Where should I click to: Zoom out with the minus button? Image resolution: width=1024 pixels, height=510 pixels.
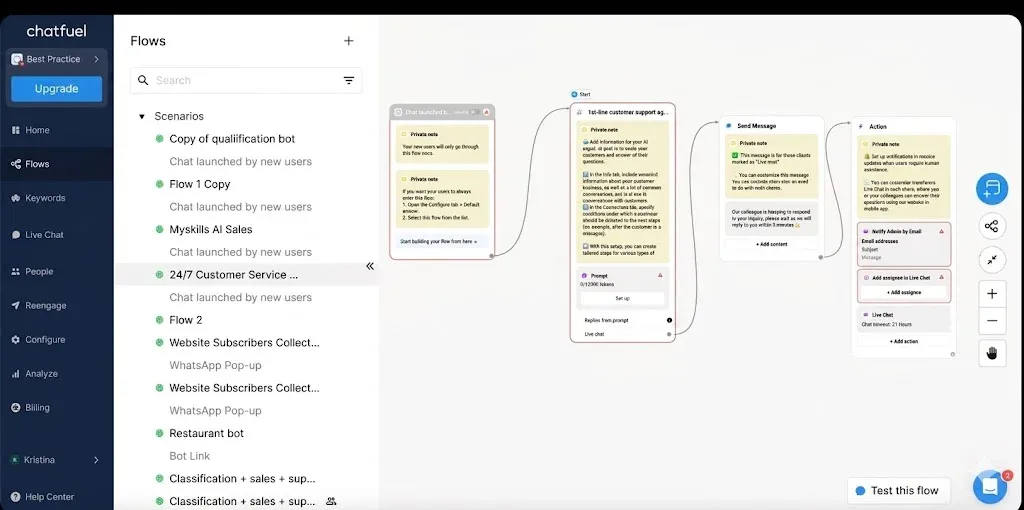click(992, 321)
